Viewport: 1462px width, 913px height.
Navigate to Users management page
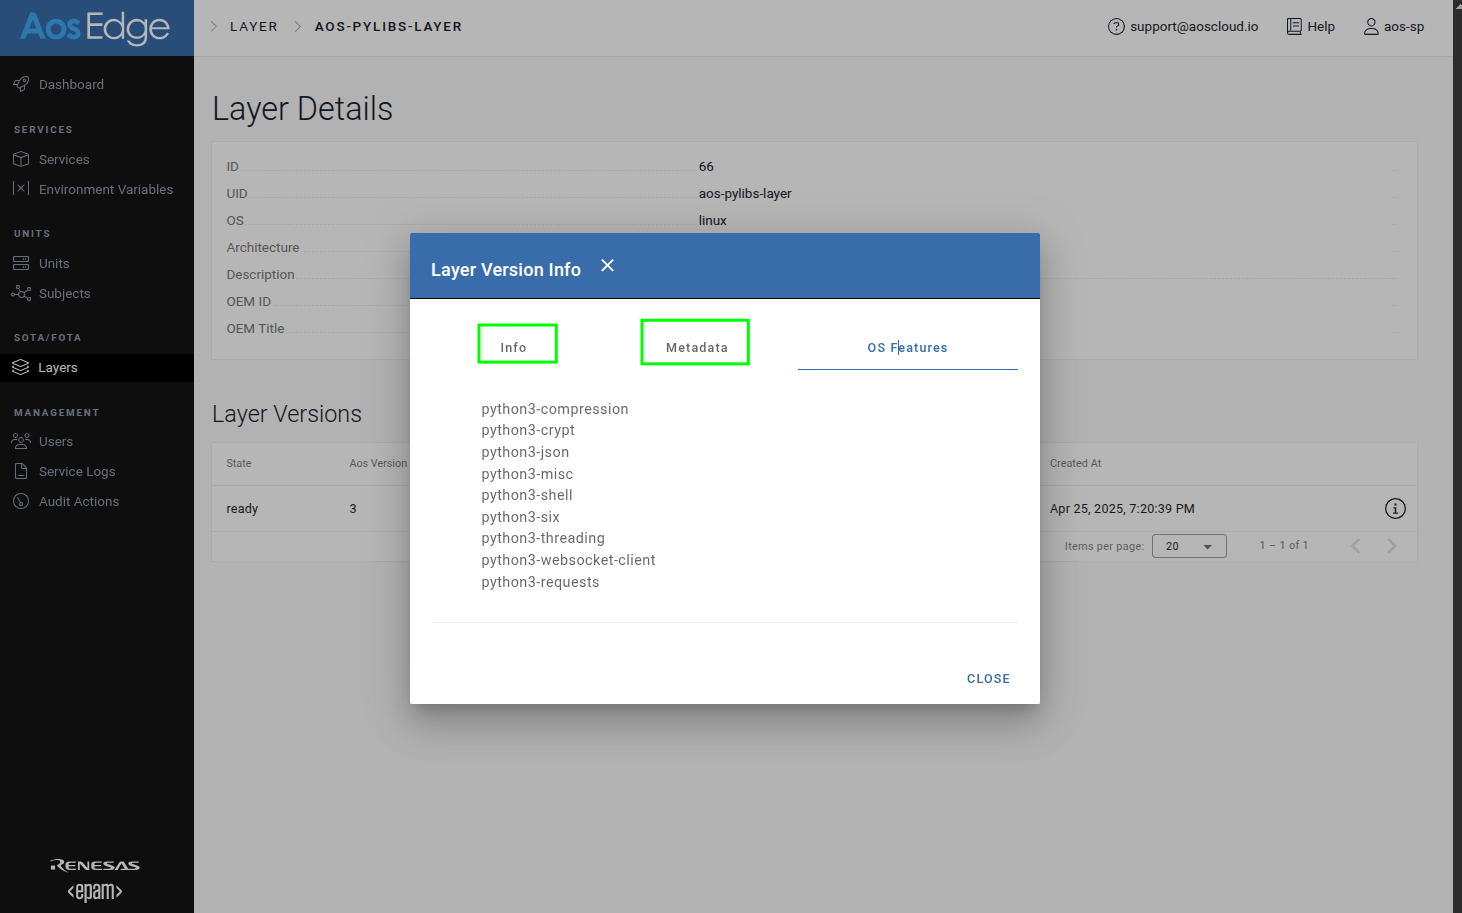(55, 442)
